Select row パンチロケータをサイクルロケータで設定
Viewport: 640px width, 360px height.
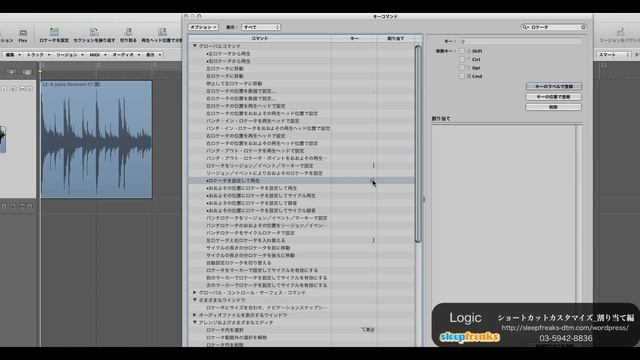[x=301, y=233]
